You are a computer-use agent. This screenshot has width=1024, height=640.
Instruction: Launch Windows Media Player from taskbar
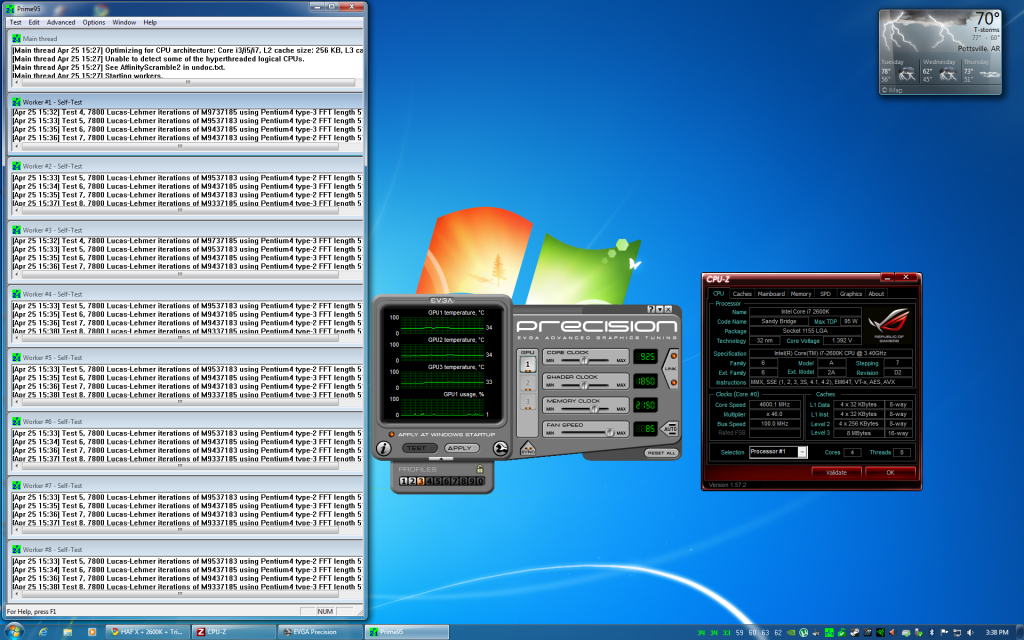tap(92, 632)
